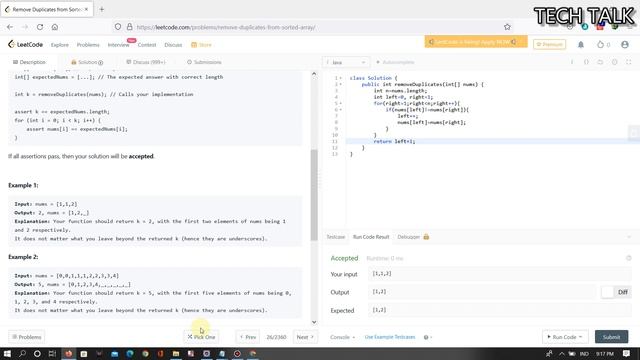Click description scrollbar down arrow
Screen dimensions: 640x360
click(314, 322)
